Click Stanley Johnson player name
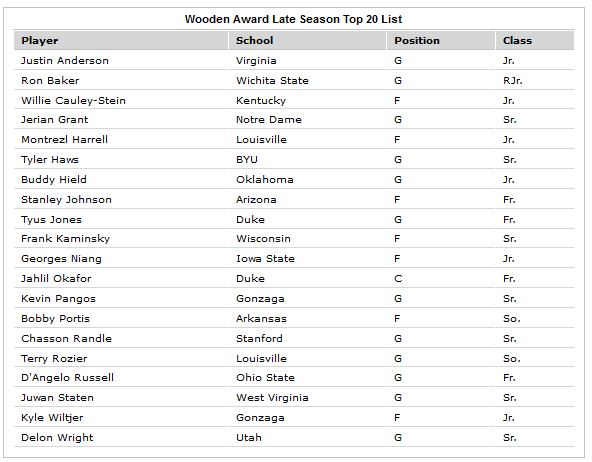The height and width of the screenshot is (462, 592). pos(66,200)
